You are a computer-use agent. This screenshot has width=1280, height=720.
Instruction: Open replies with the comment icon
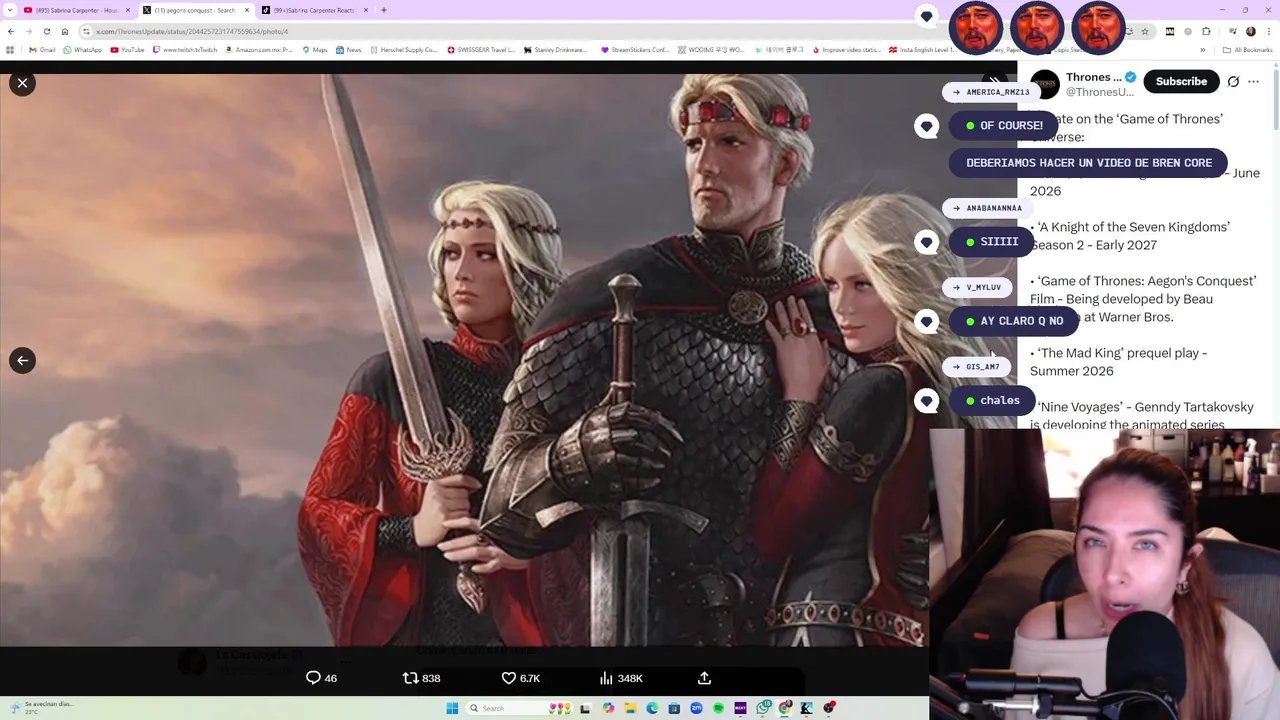click(313, 678)
